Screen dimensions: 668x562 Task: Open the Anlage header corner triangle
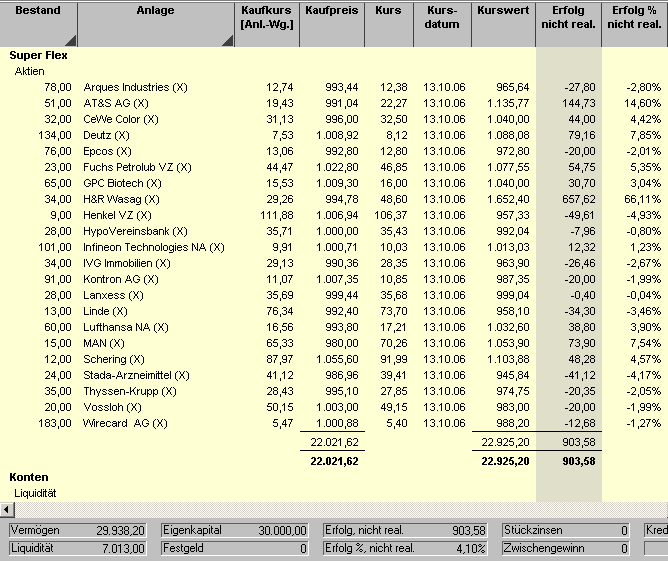[x=228, y=41]
